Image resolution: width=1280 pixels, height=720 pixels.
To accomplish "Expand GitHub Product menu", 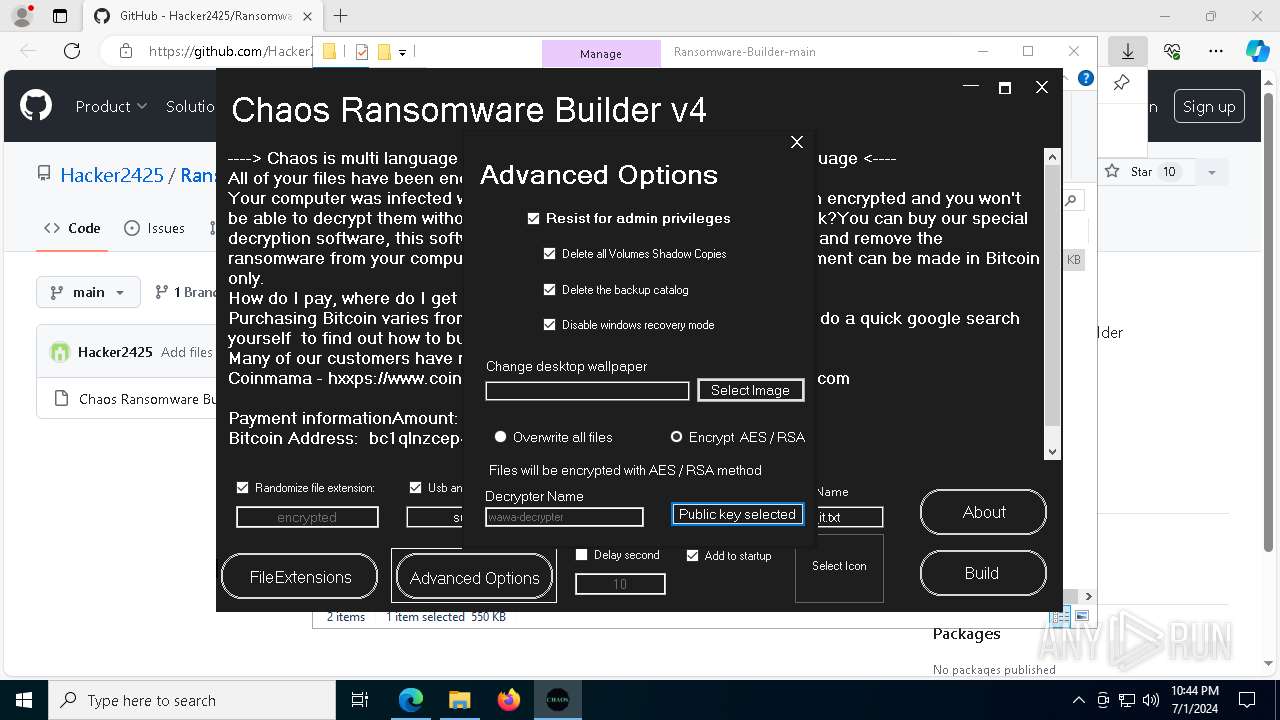I will (x=112, y=106).
